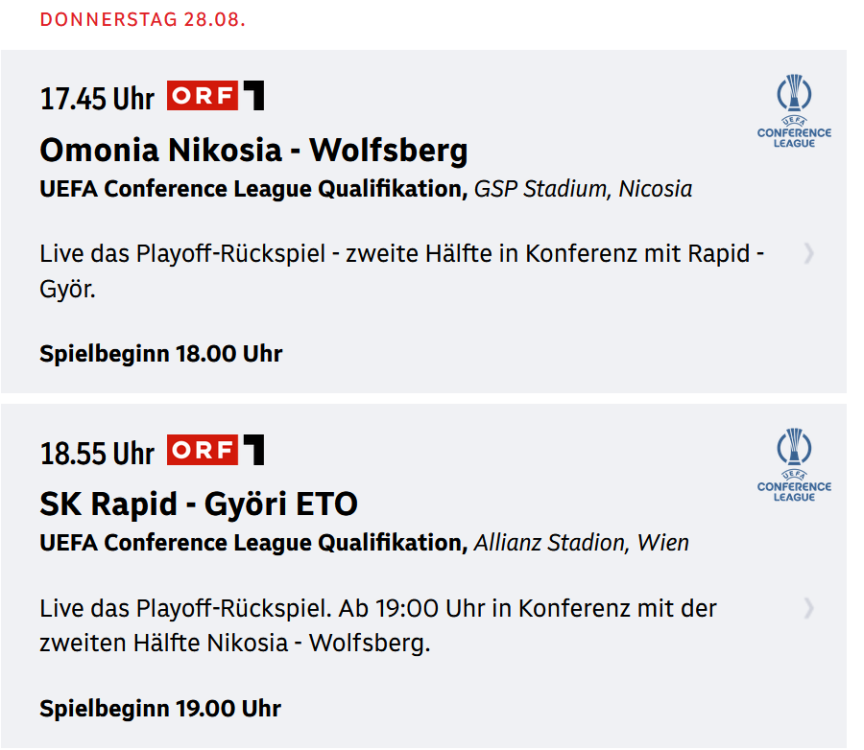Select the 17.45 Uhr broadcast time

tap(97, 99)
